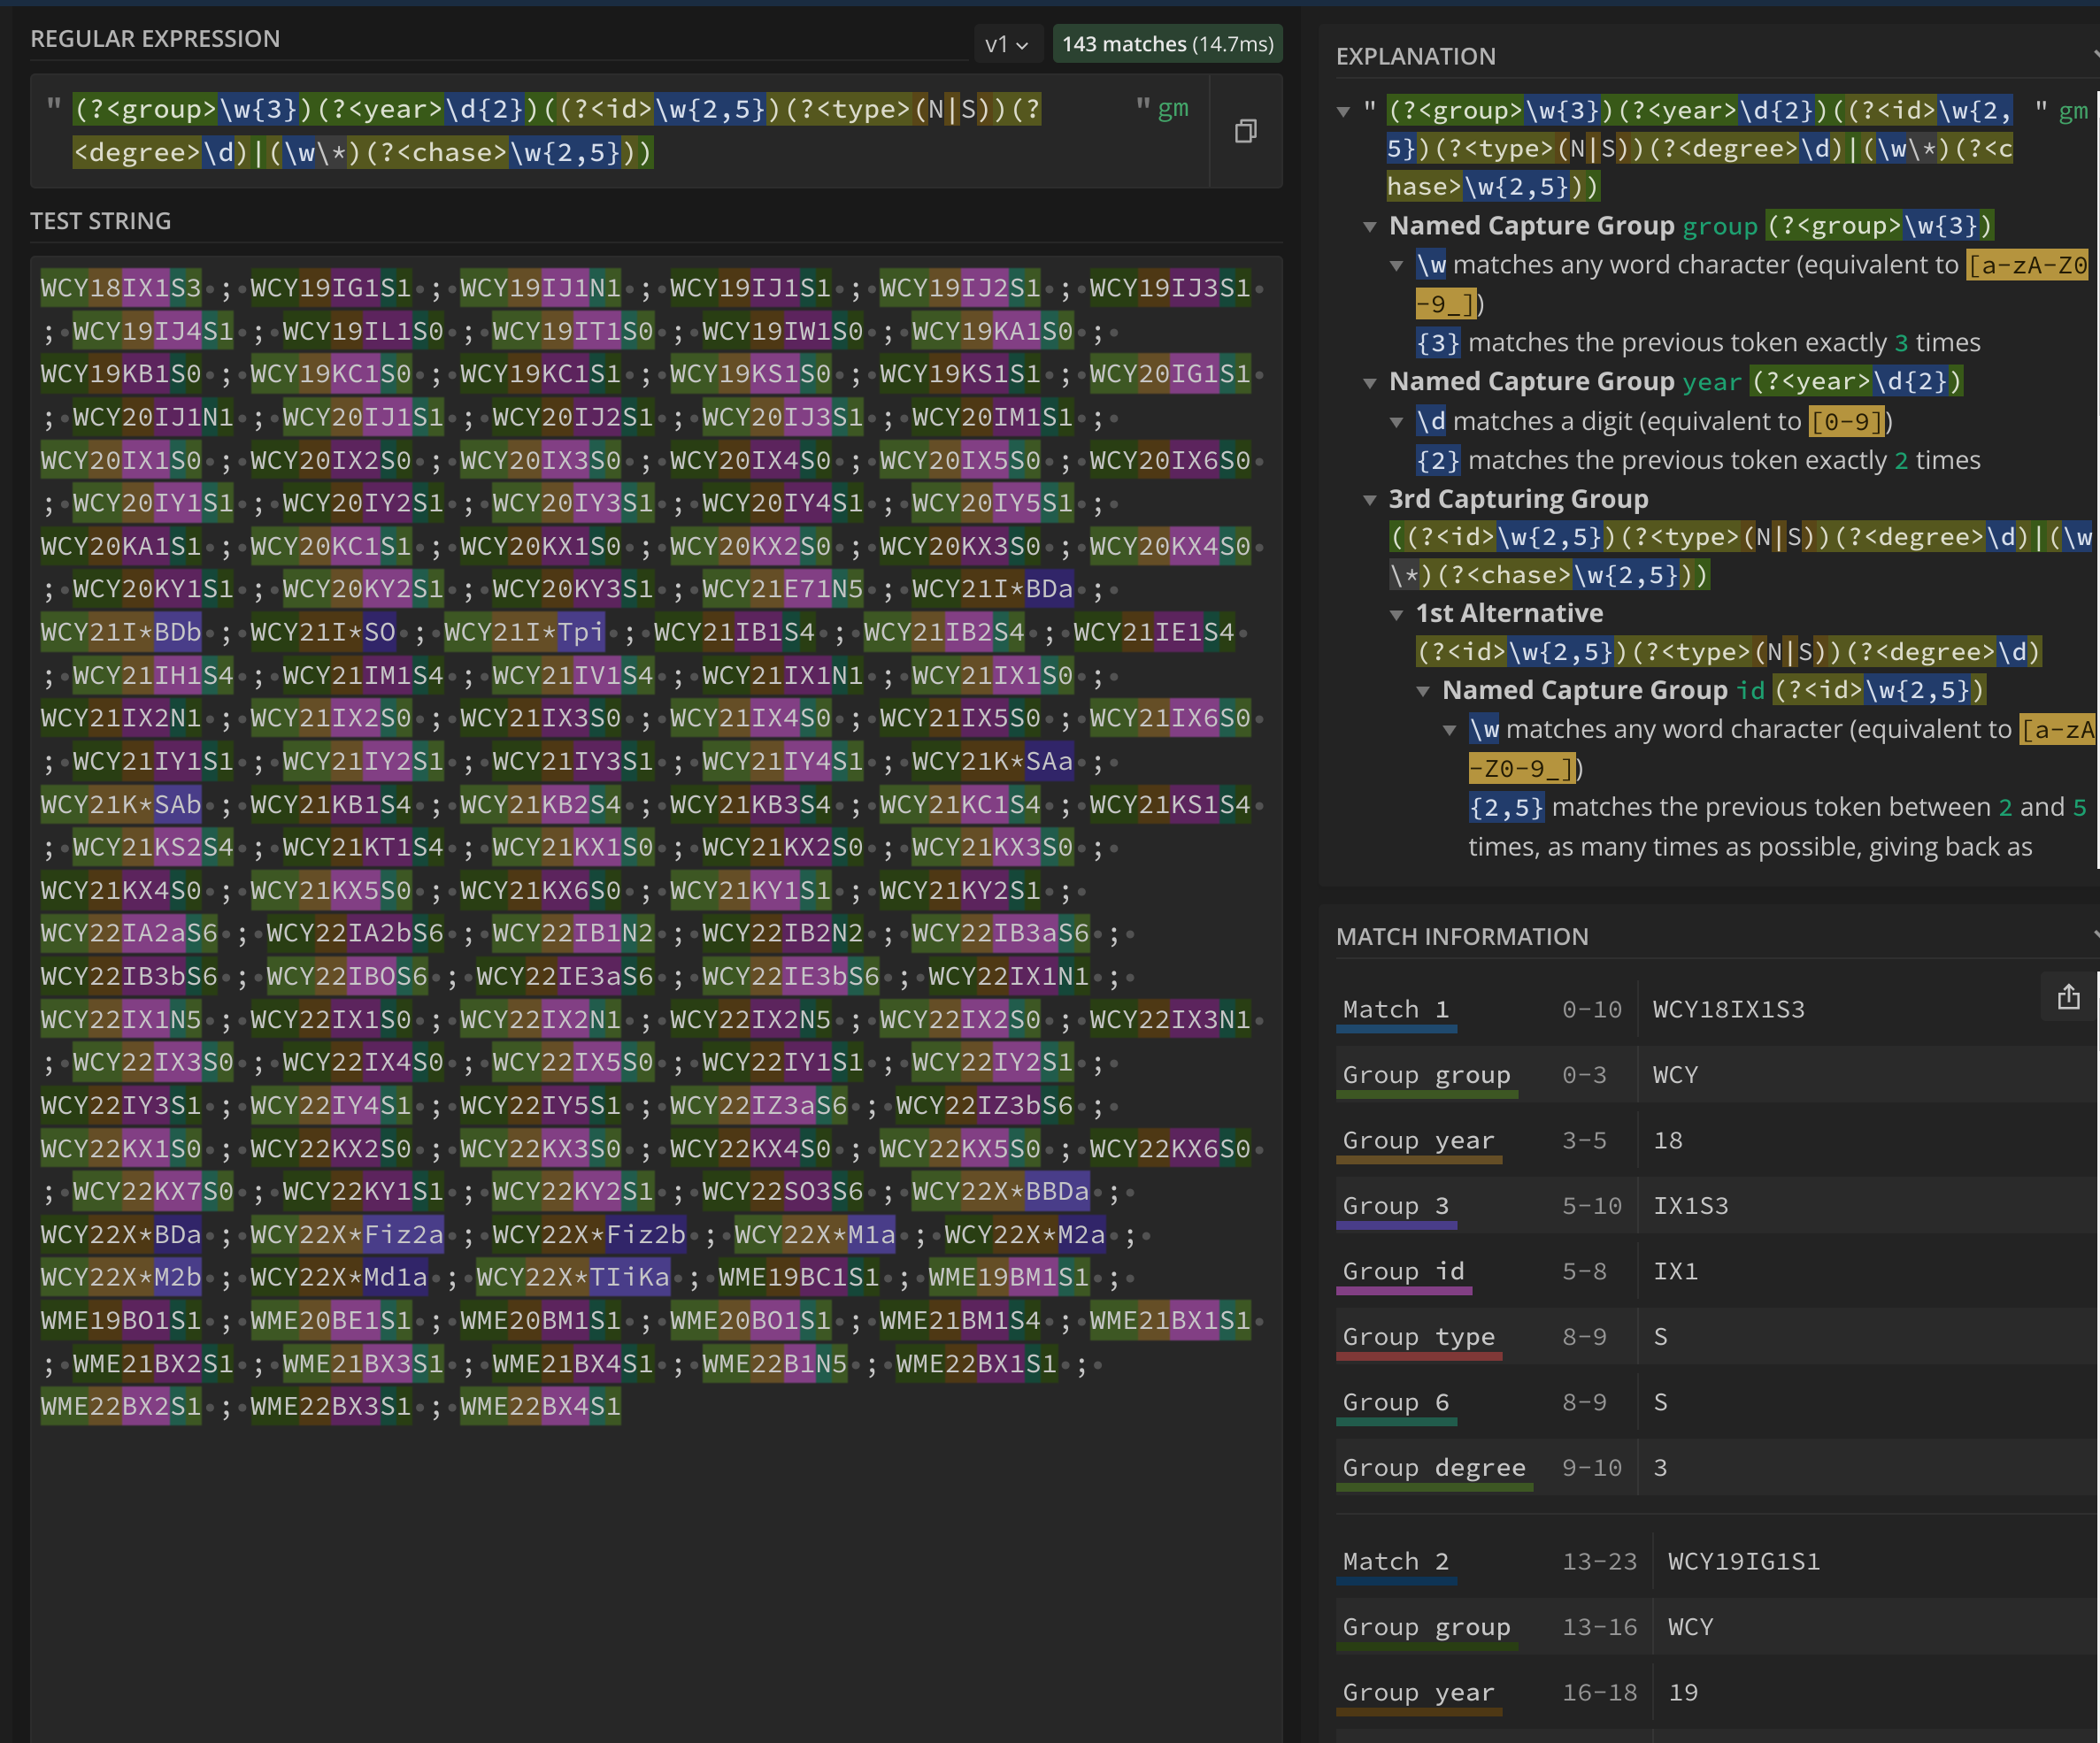Screen dimensions: 2100x1743
Task: Click the Match 2 label
Action: click(1395, 1561)
